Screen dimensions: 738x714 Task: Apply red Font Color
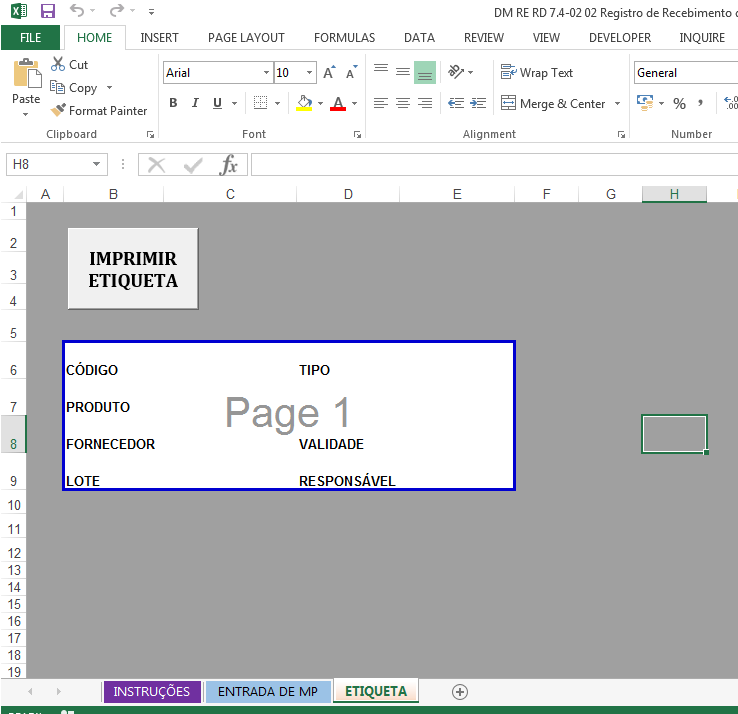click(338, 103)
